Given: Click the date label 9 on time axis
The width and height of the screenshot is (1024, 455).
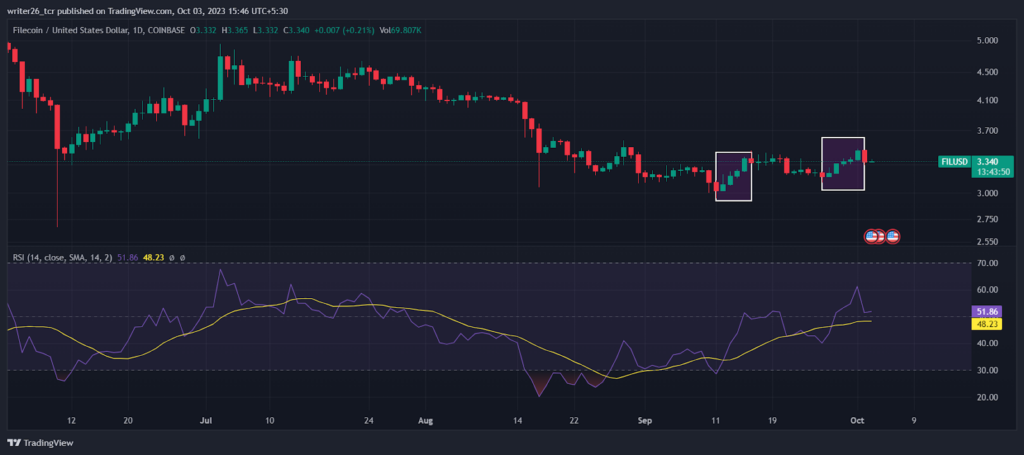Looking at the screenshot, I should pos(914,420).
